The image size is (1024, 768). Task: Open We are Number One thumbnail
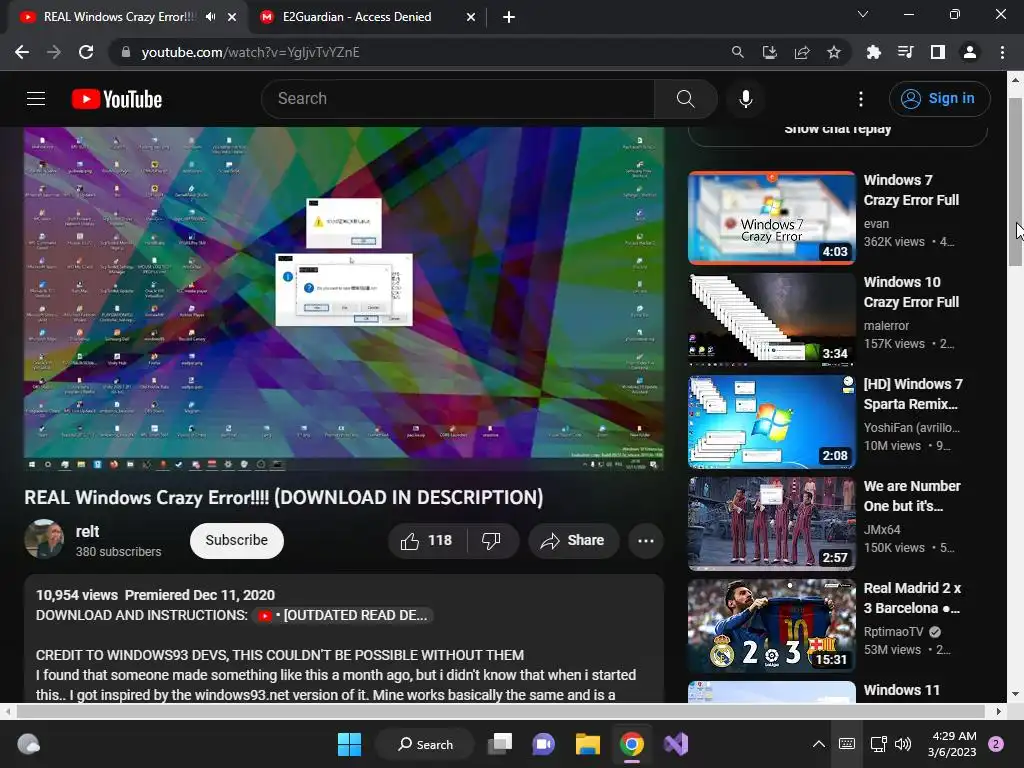771,524
